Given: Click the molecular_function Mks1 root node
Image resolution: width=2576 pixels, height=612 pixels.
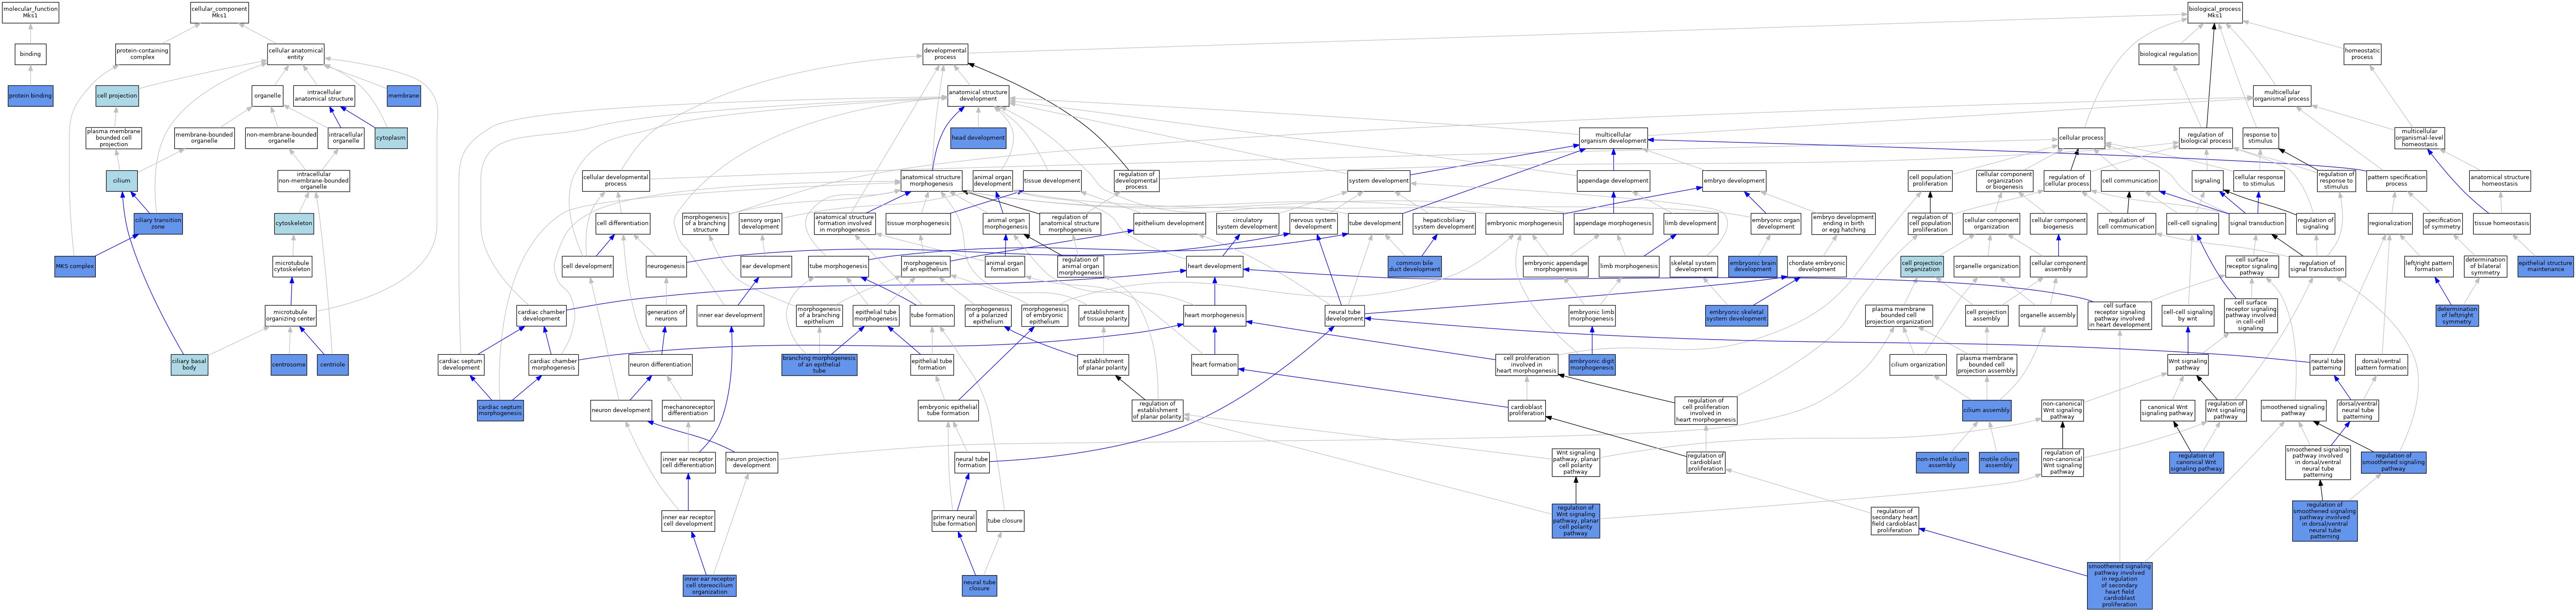Looking at the screenshot, I should [30, 12].
